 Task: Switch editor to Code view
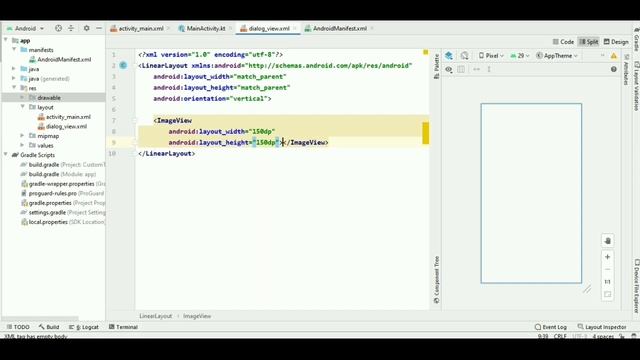(563, 42)
